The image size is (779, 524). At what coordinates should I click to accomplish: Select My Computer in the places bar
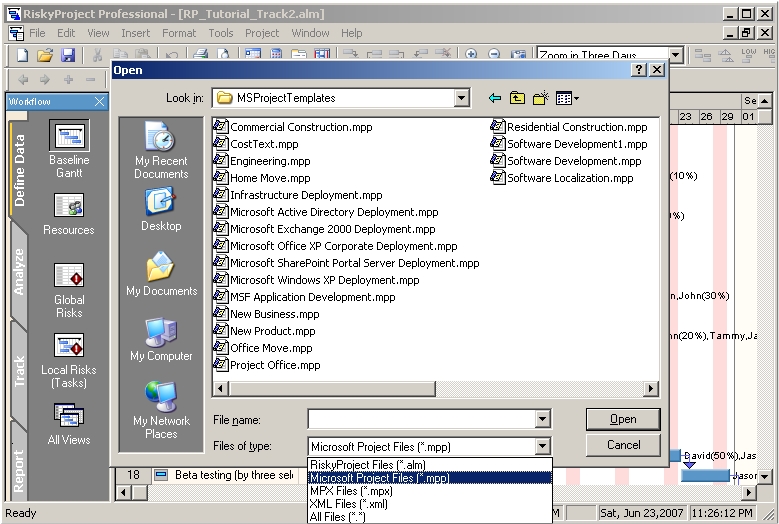pos(161,339)
